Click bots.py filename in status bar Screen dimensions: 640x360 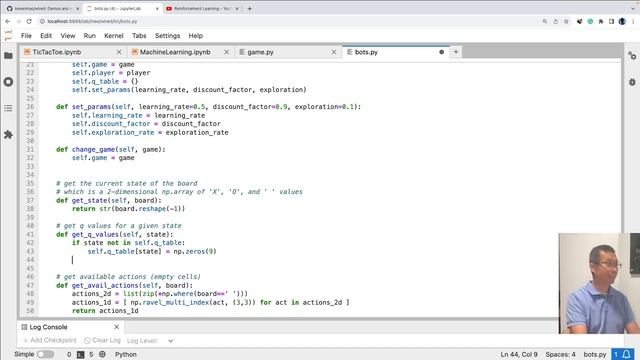(x=595, y=354)
